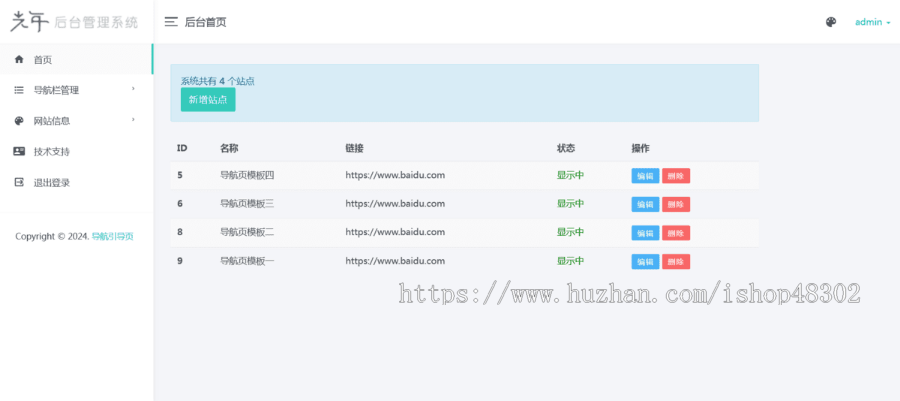
Task: Toggle the hamburger sidebar menu icon
Action: click(x=171, y=22)
